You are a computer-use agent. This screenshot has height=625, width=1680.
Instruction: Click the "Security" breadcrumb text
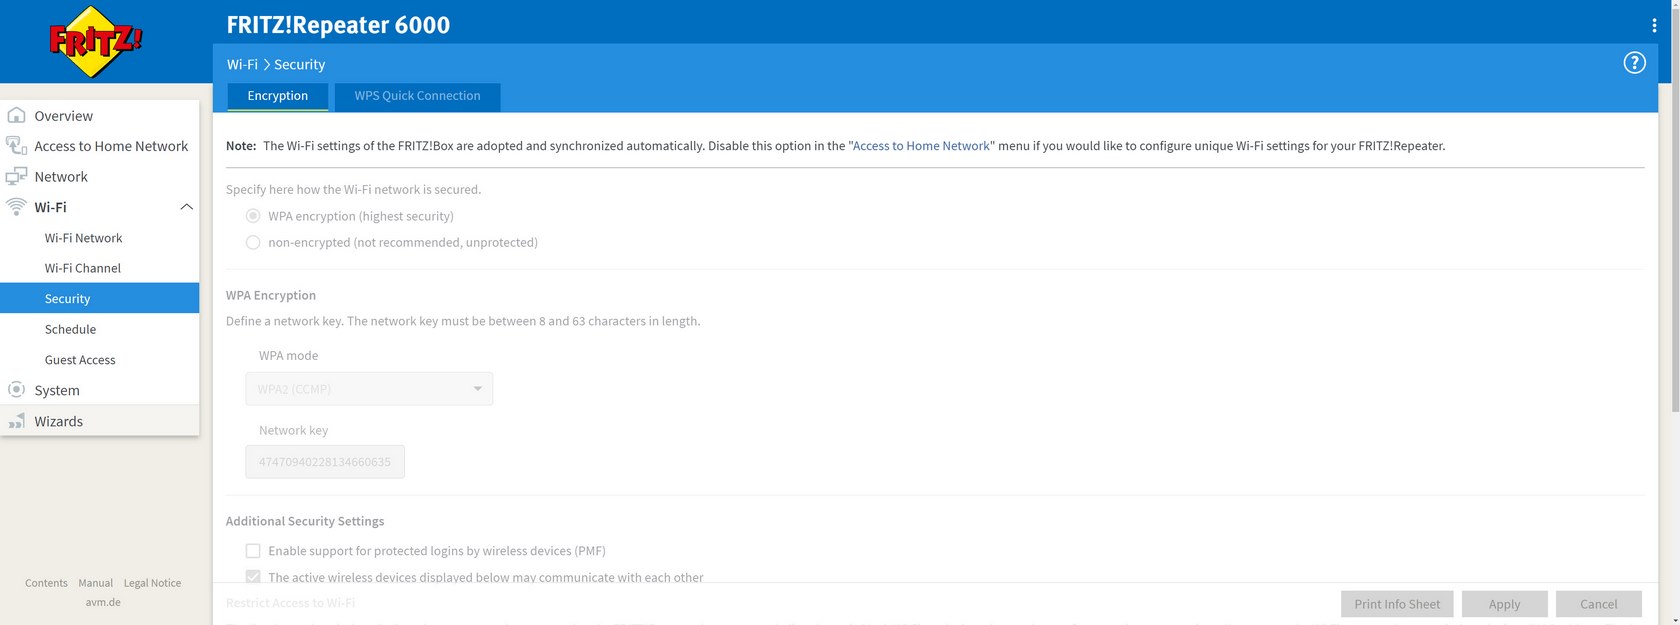(x=300, y=64)
